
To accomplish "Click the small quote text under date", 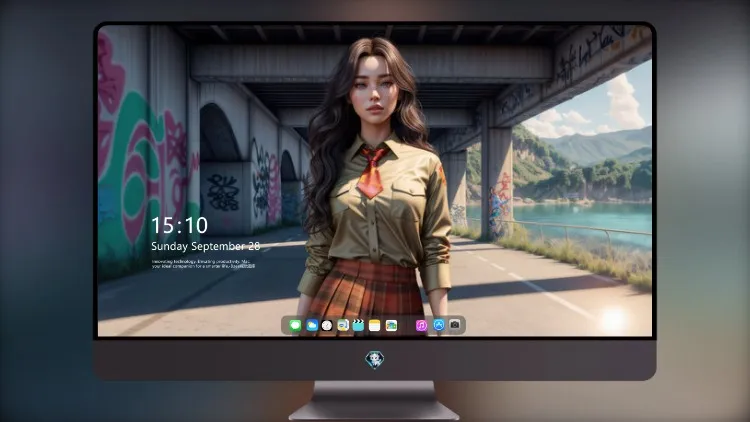I will point(203,264).
